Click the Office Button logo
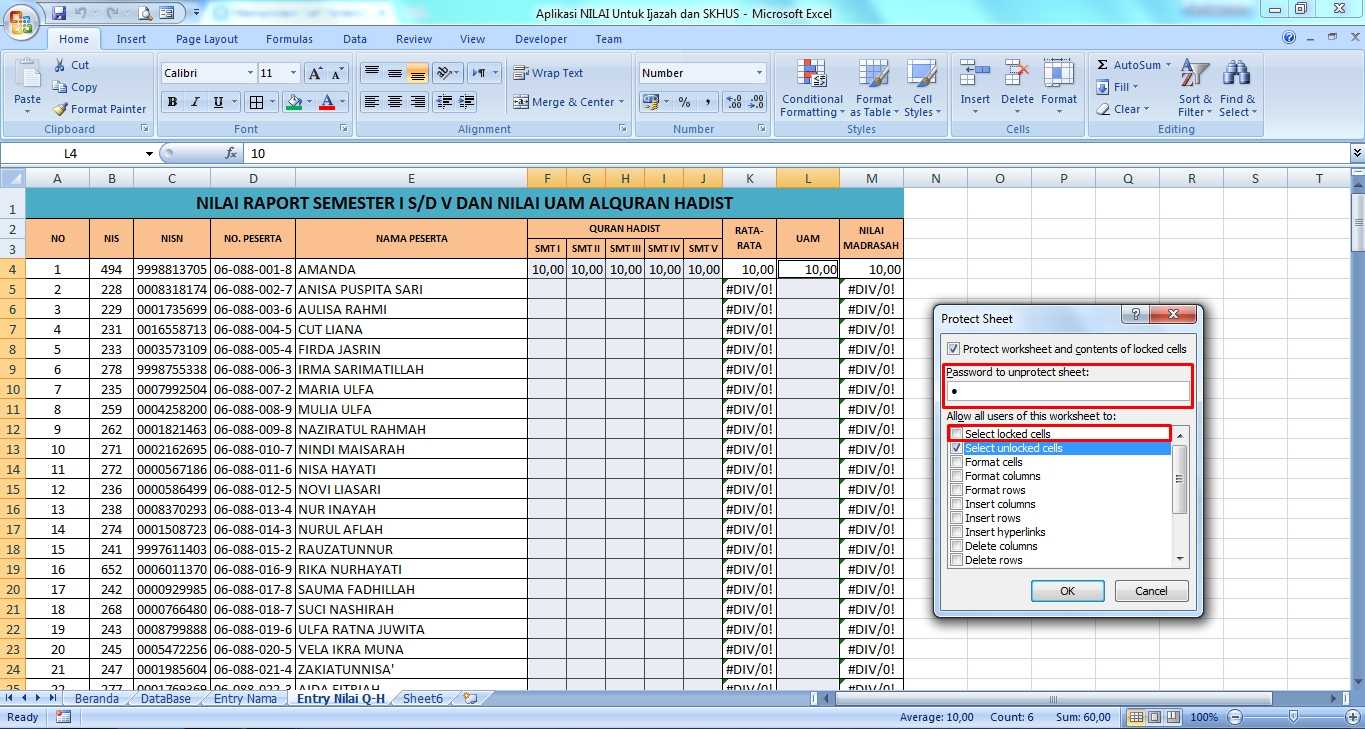 point(22,20)
